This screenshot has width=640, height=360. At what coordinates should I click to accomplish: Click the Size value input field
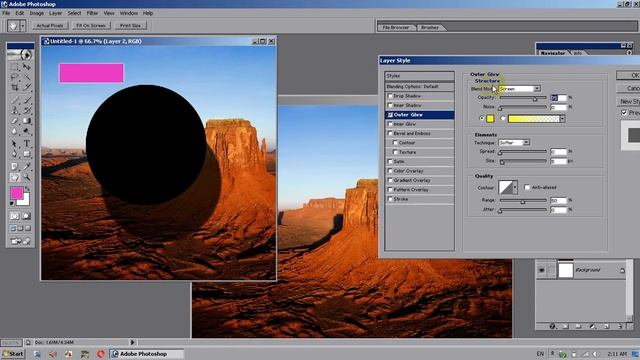coord(558,161)
